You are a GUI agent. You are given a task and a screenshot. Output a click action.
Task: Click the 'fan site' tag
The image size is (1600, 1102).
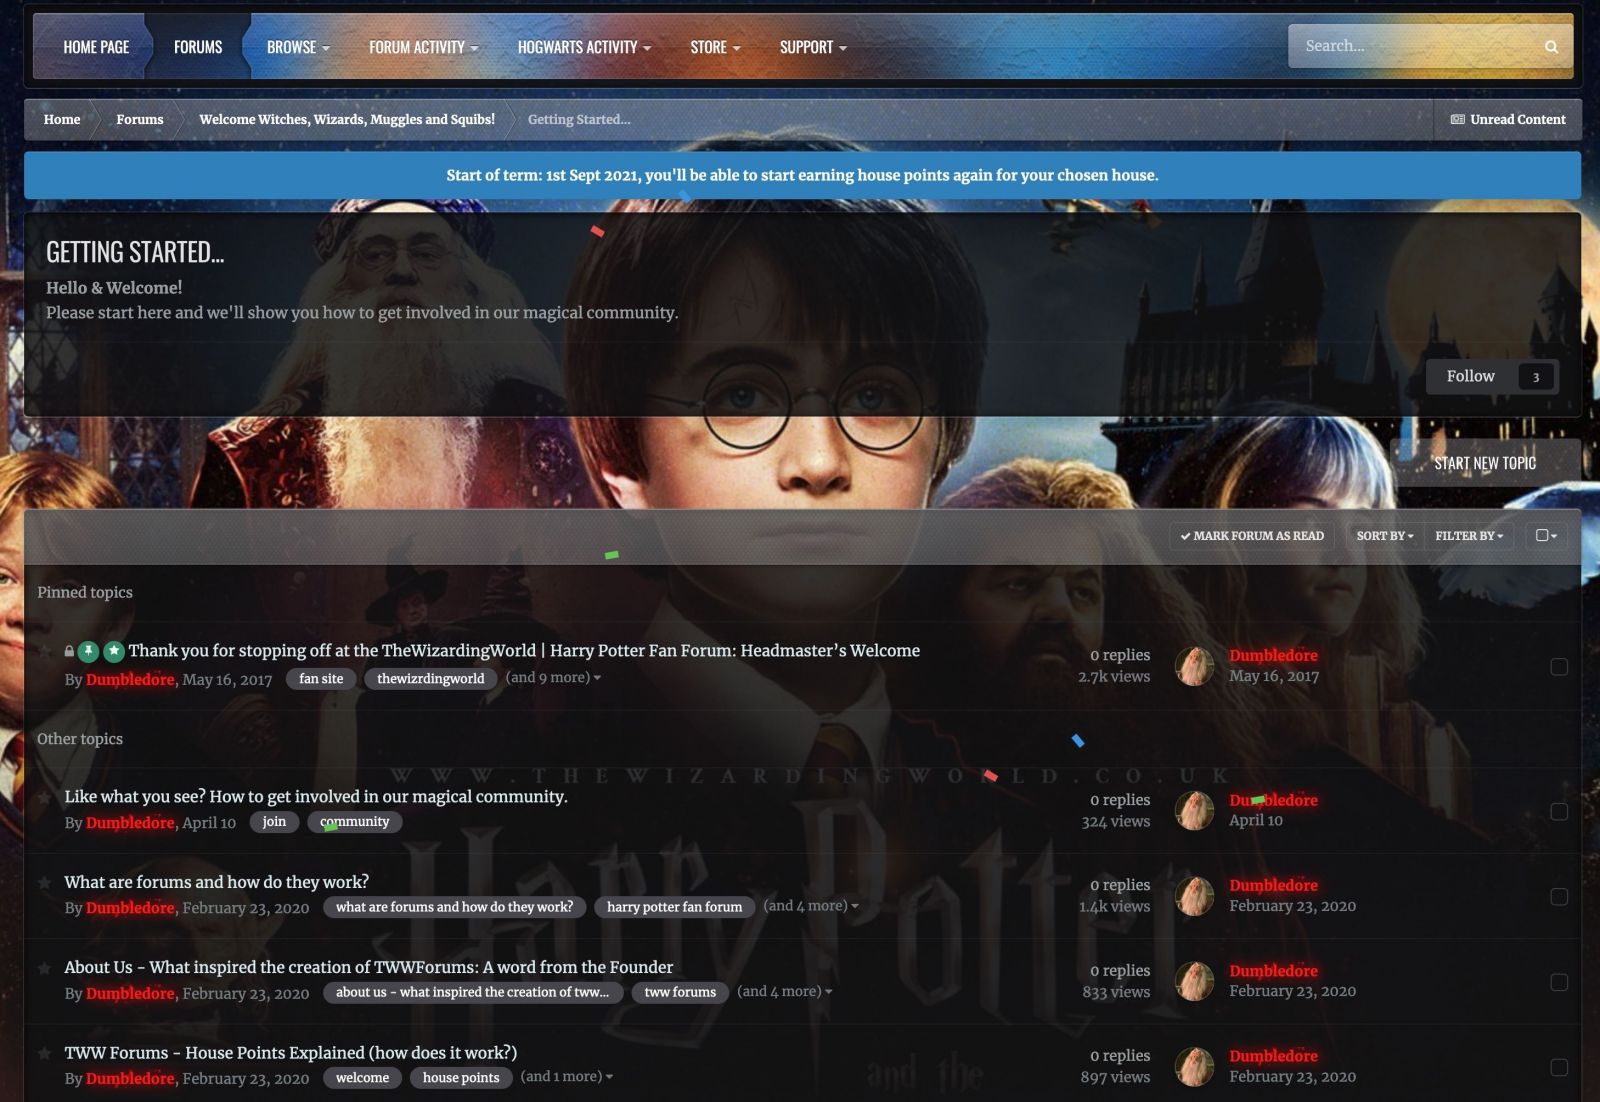pos(321,679)
